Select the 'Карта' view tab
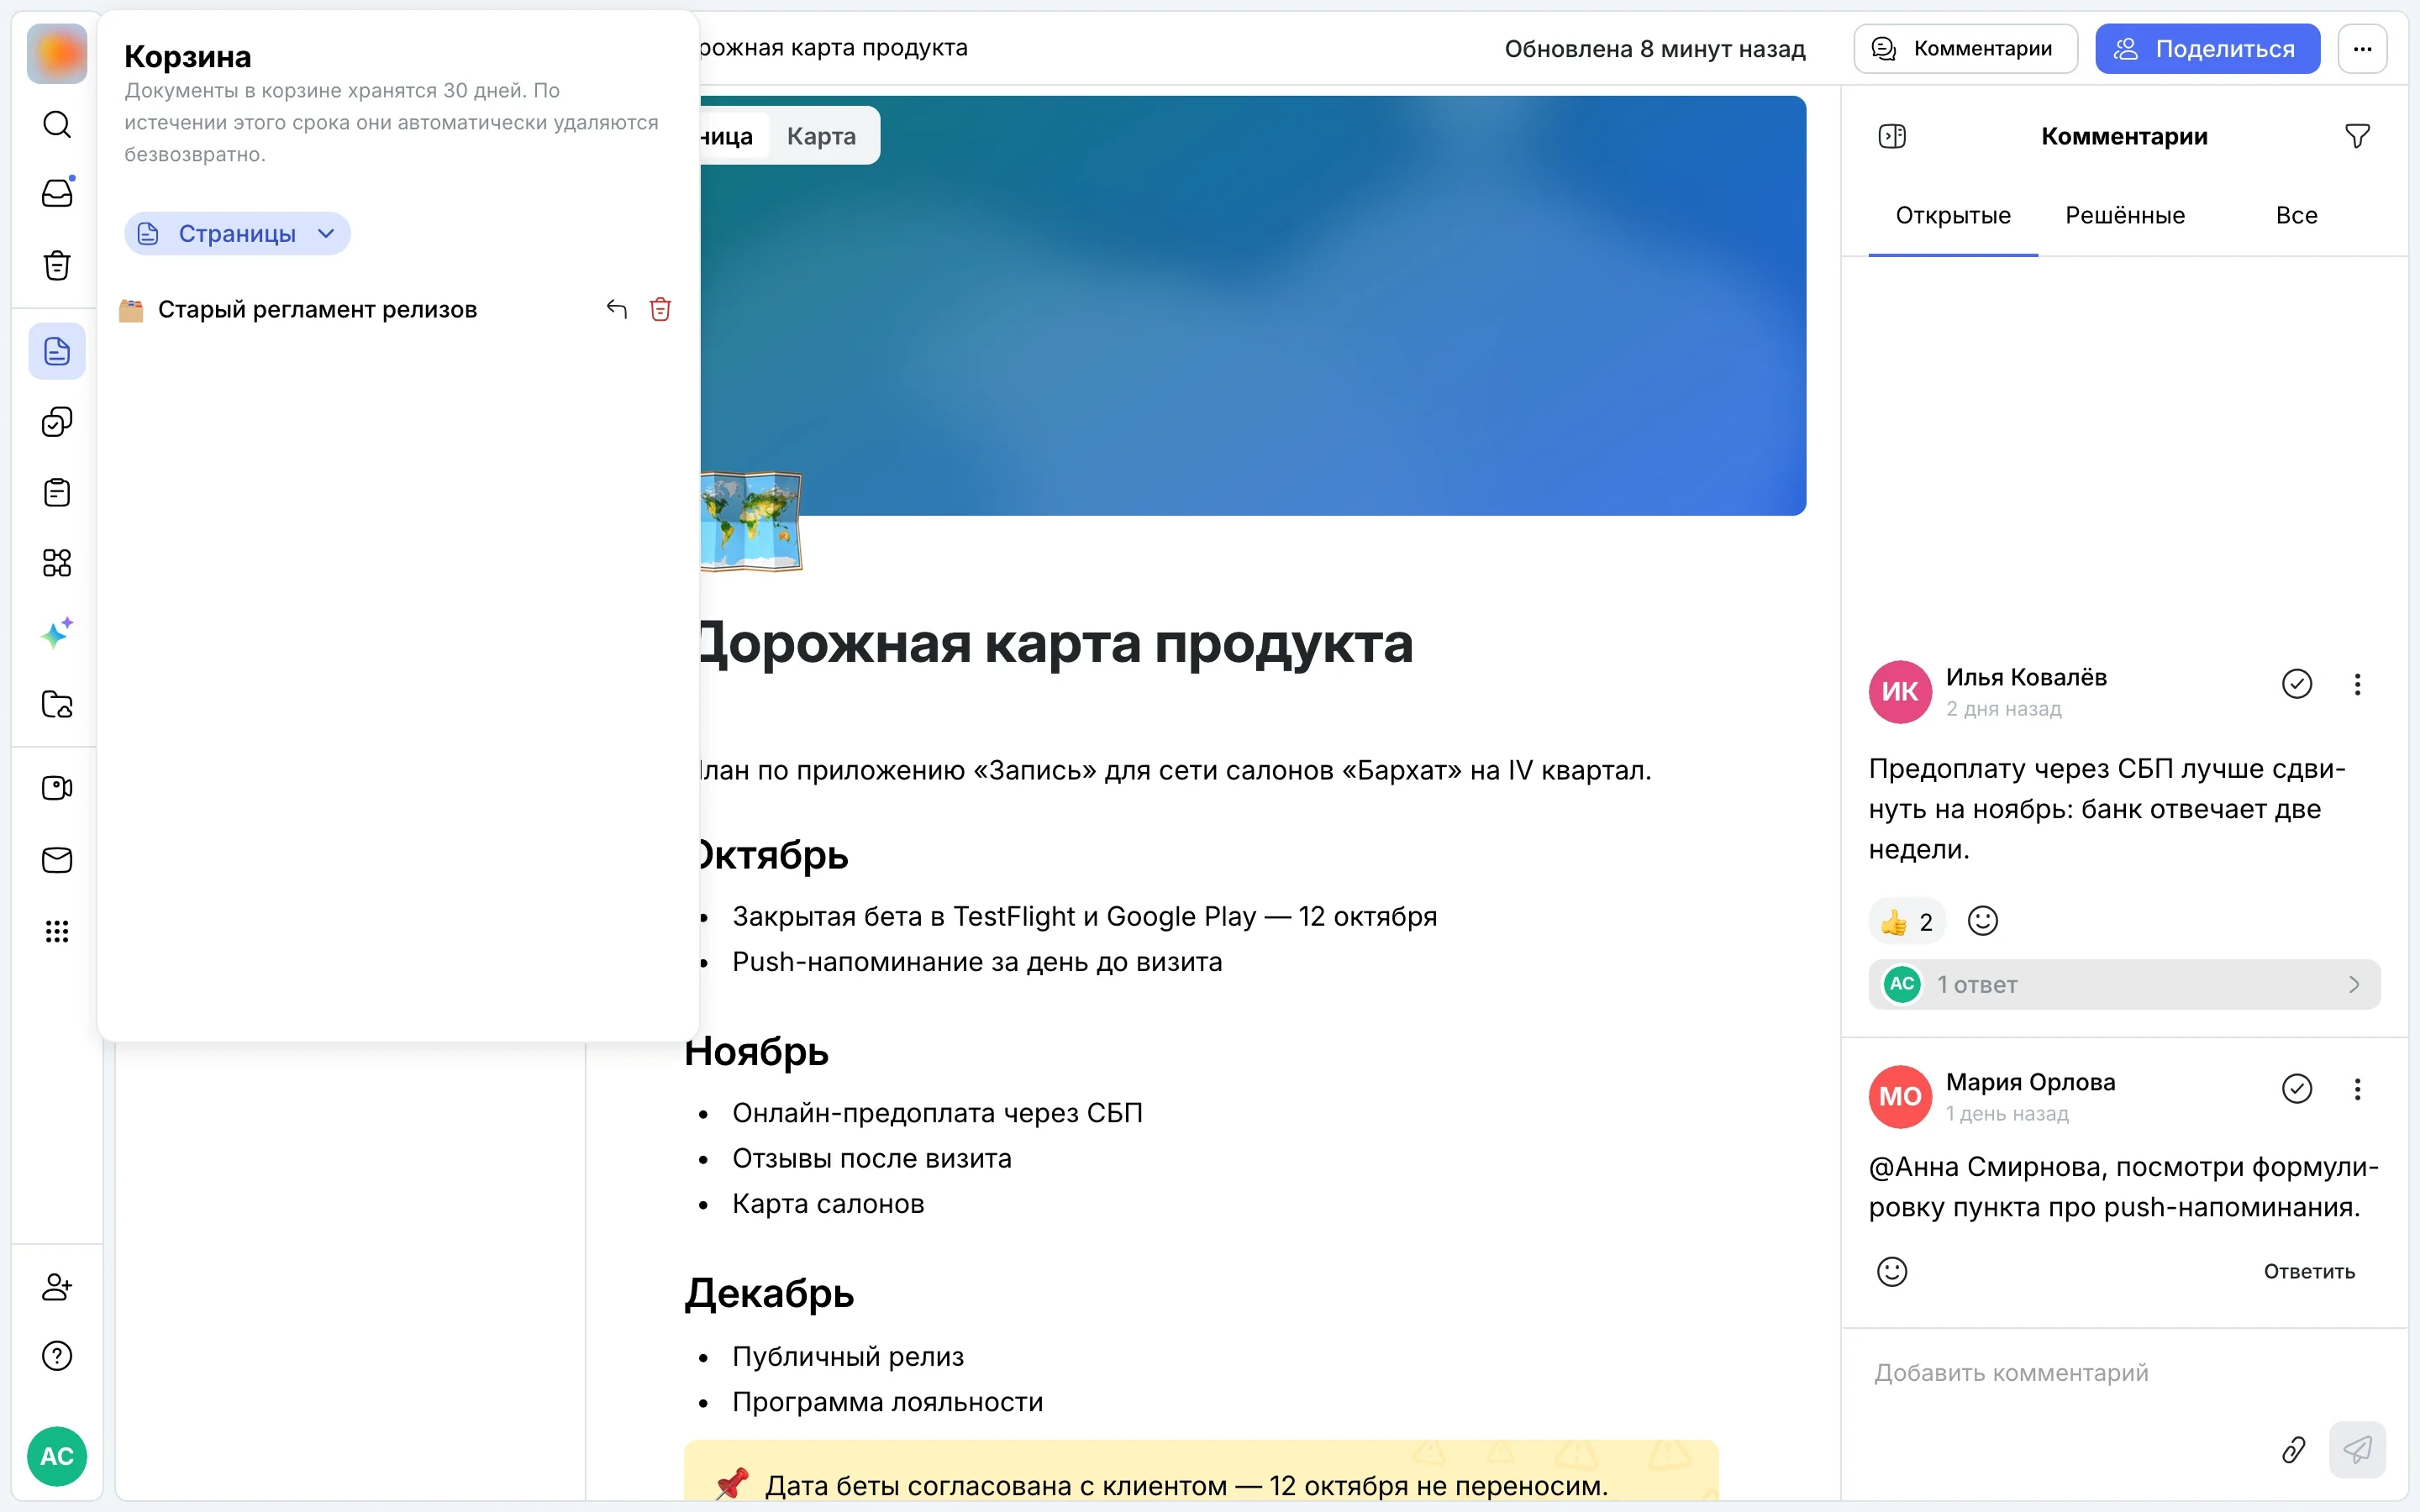 821,136
